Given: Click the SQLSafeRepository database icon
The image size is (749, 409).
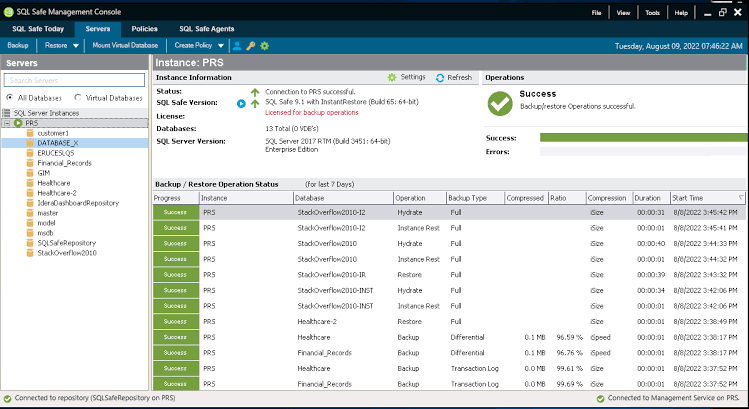Looking at the screenshot, I should [30, 243].
